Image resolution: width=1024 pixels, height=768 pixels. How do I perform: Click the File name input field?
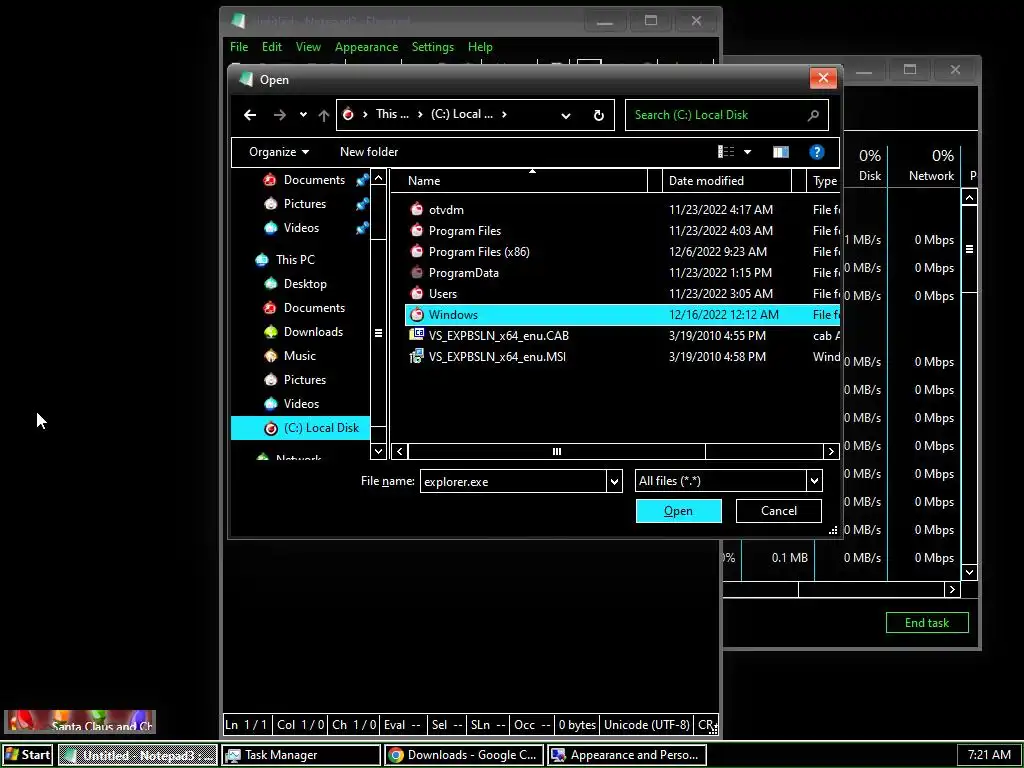[513, 481]
